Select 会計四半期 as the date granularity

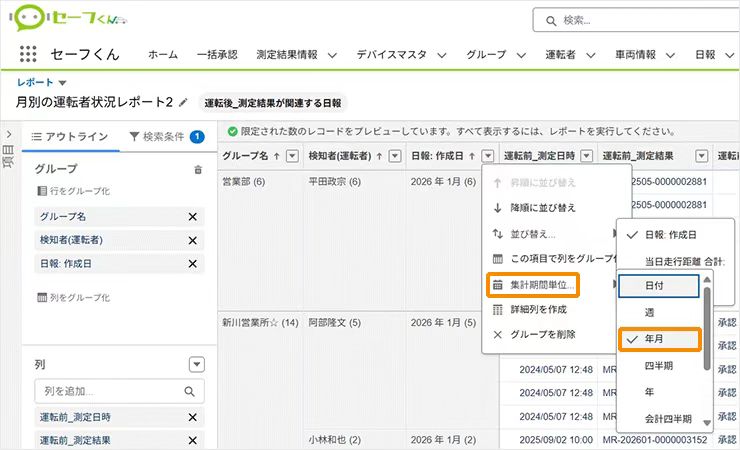(x=668, y=418)
